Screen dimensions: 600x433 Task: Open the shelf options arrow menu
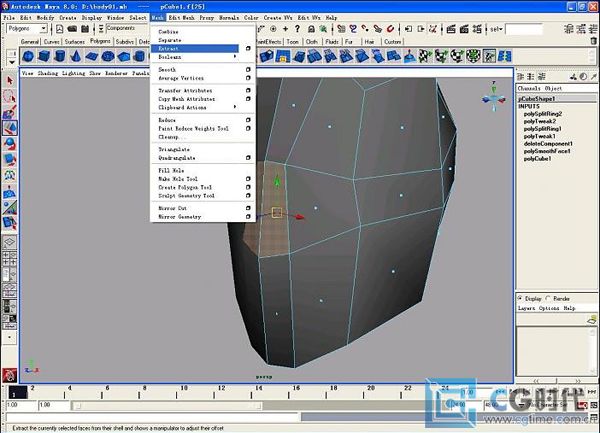12,62
